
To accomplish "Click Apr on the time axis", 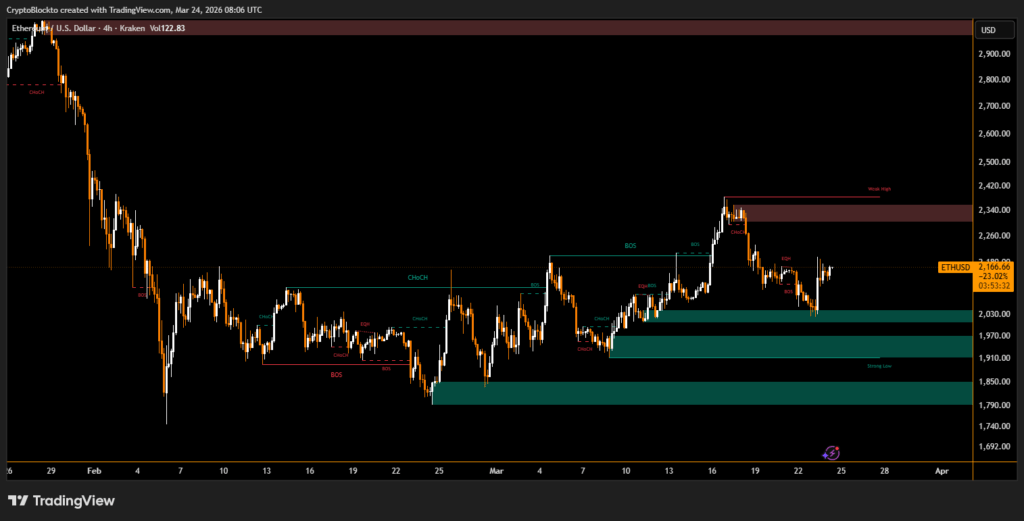I will click(x=941, y=469).
